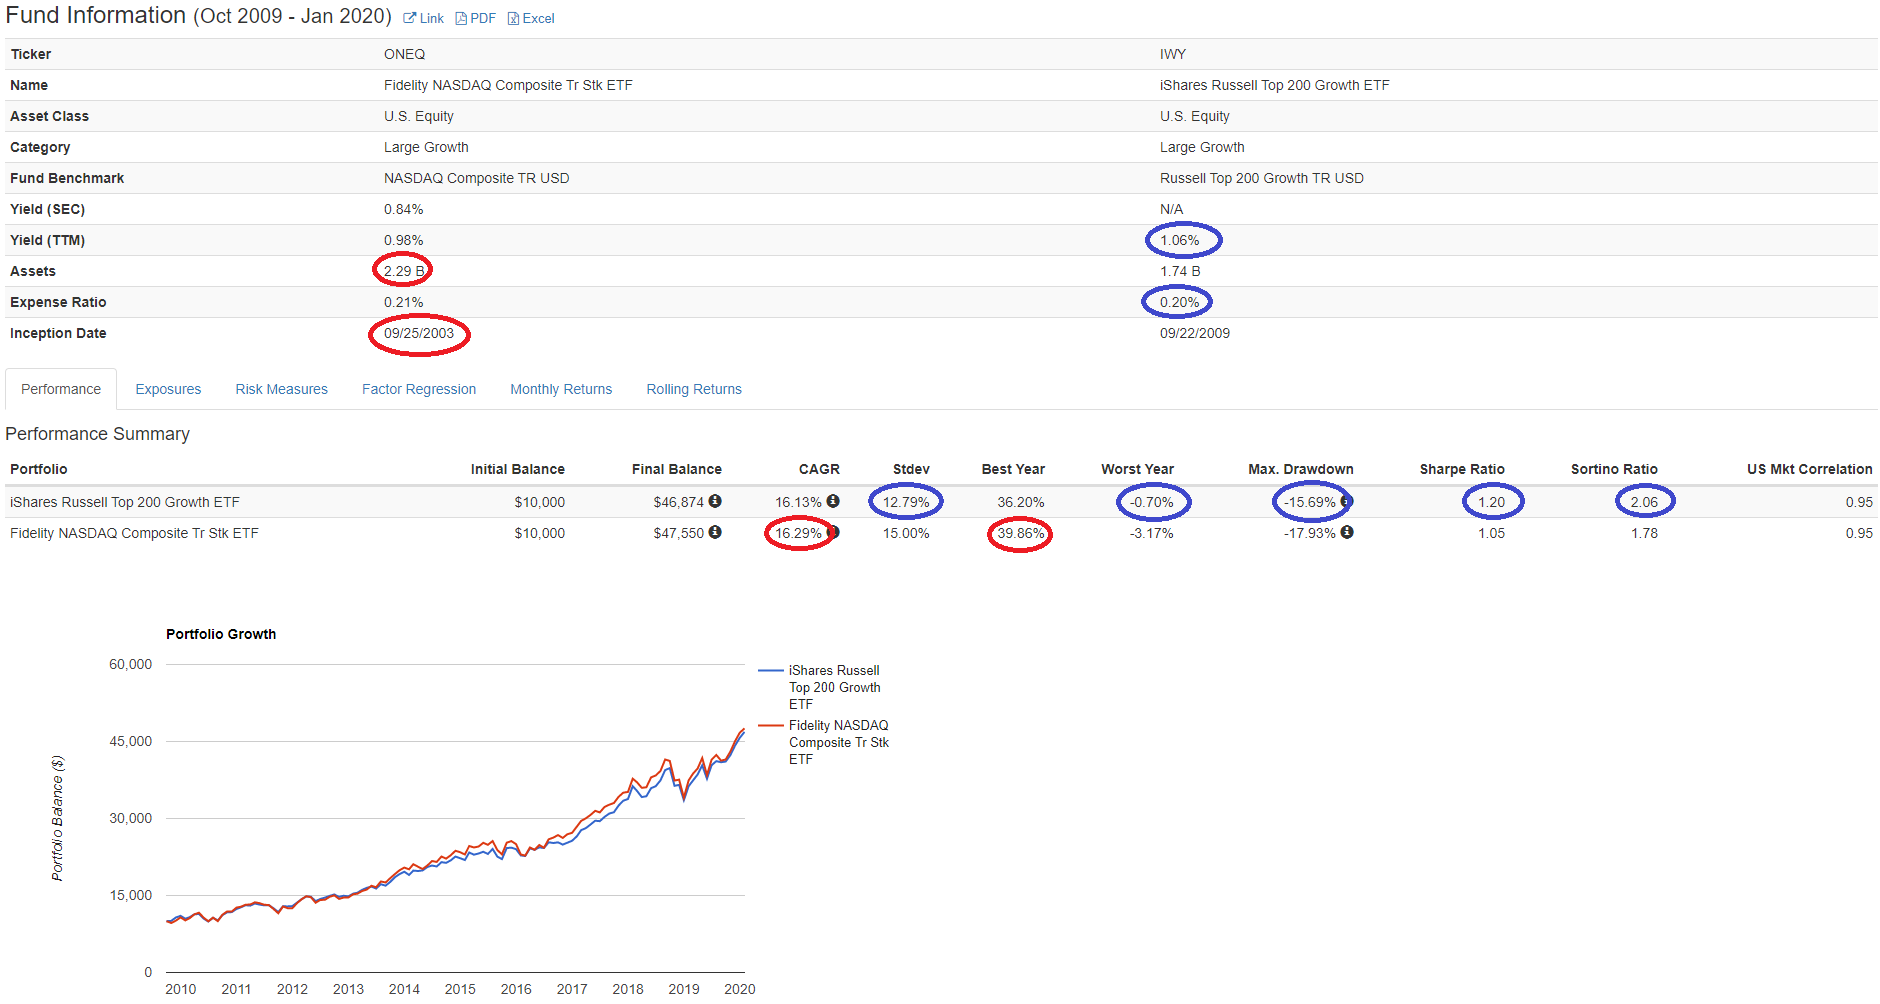Click the Portfolio Growth chart title
Viewport: 1880px width, 1004px height.
(221, 634)
